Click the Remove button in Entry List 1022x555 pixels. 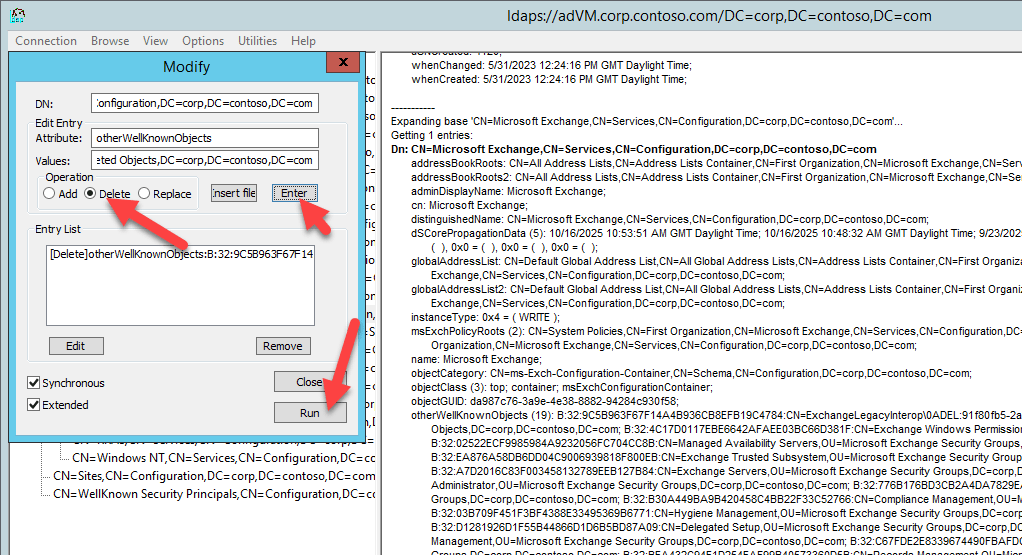pos(283,346)
